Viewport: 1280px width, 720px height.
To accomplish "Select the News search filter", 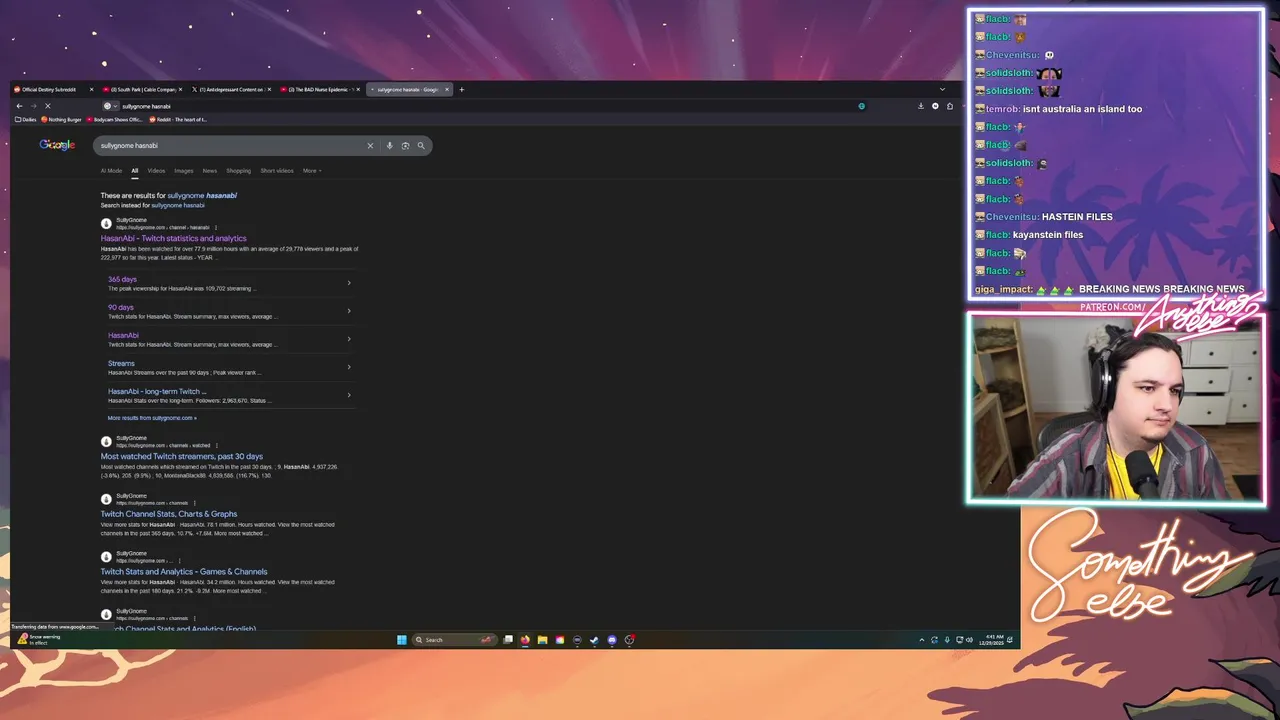I will point(210,171).
